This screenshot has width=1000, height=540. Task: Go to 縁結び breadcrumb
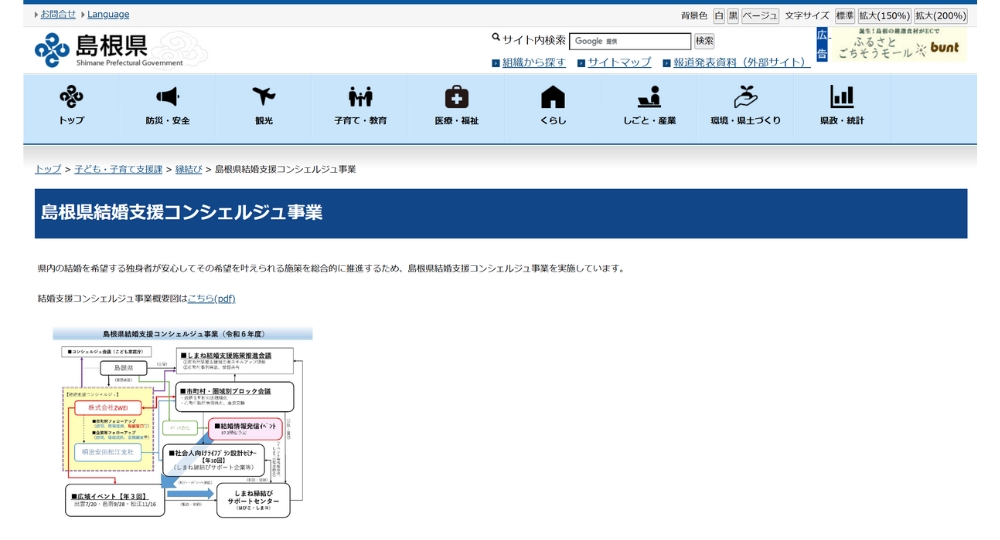point(189,169)
